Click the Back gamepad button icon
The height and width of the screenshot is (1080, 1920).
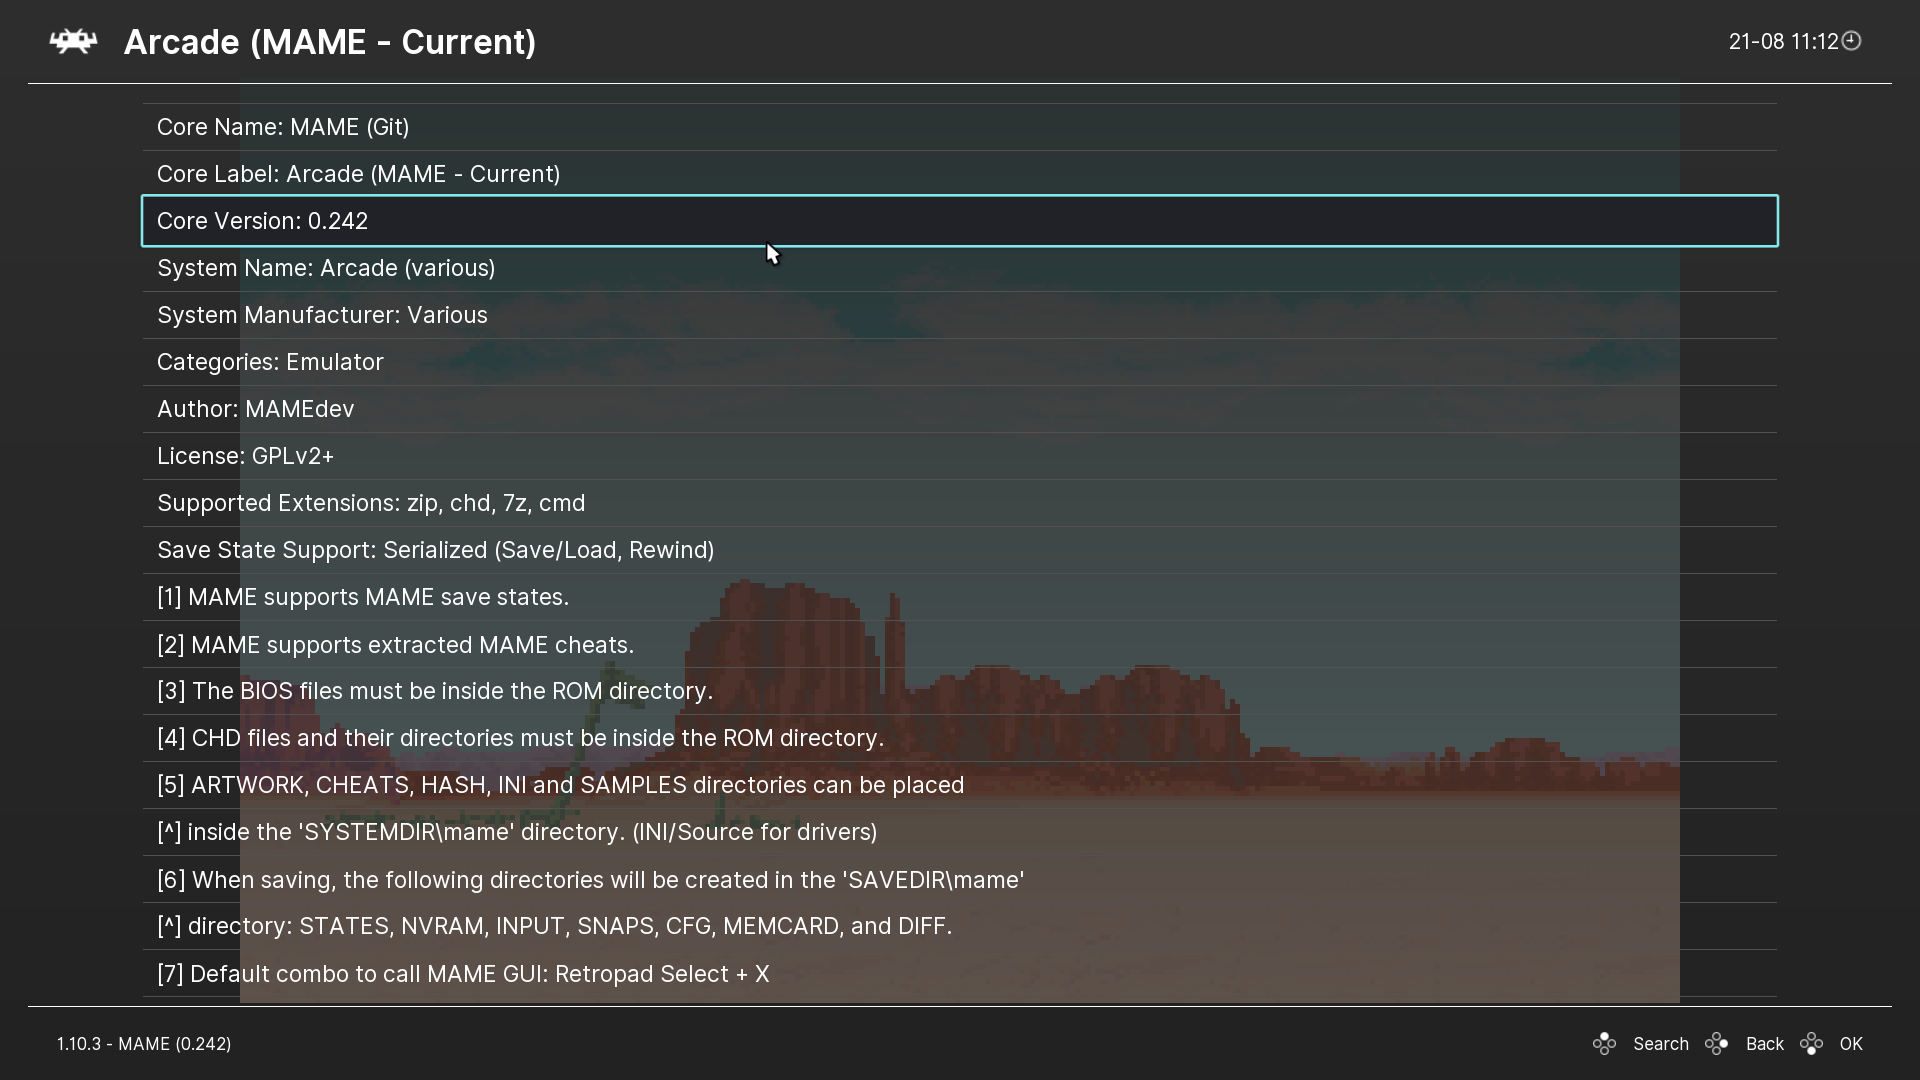pos(1717,1044)
